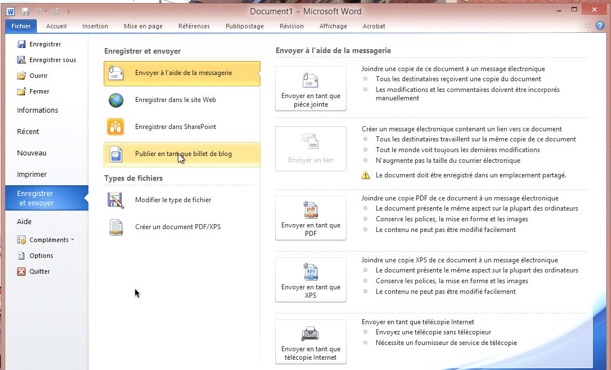The width and height of the screenshot is (611, 370).
Task: Click the Envoyer en tant que PDF button
Action: [311, 218]
